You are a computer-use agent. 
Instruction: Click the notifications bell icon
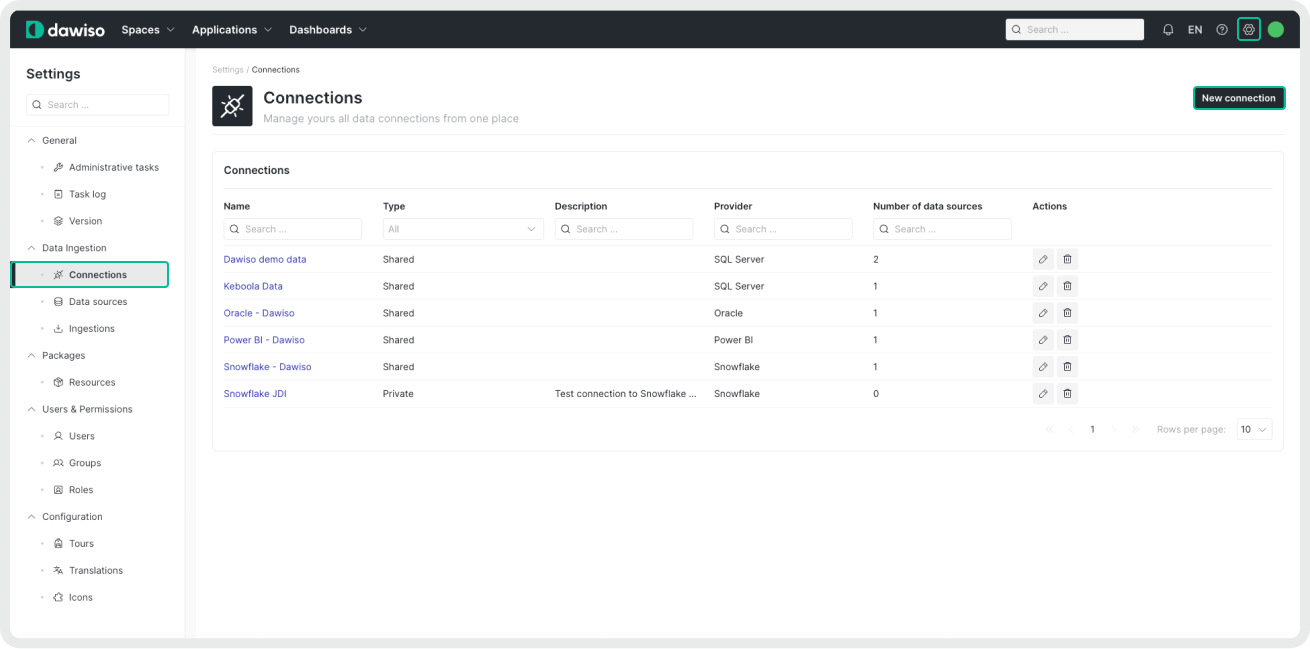tap(1168, 30)
